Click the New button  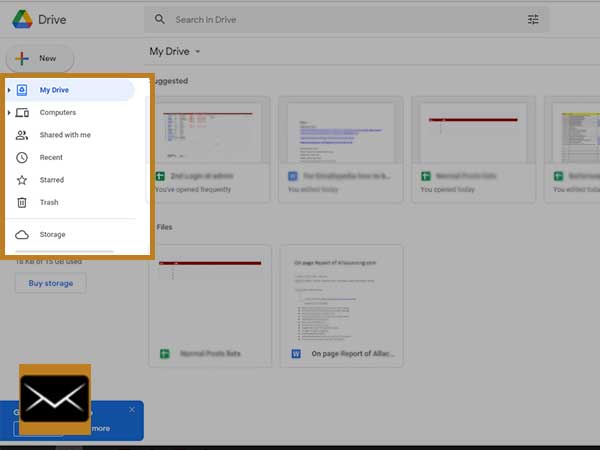[40, 59]
